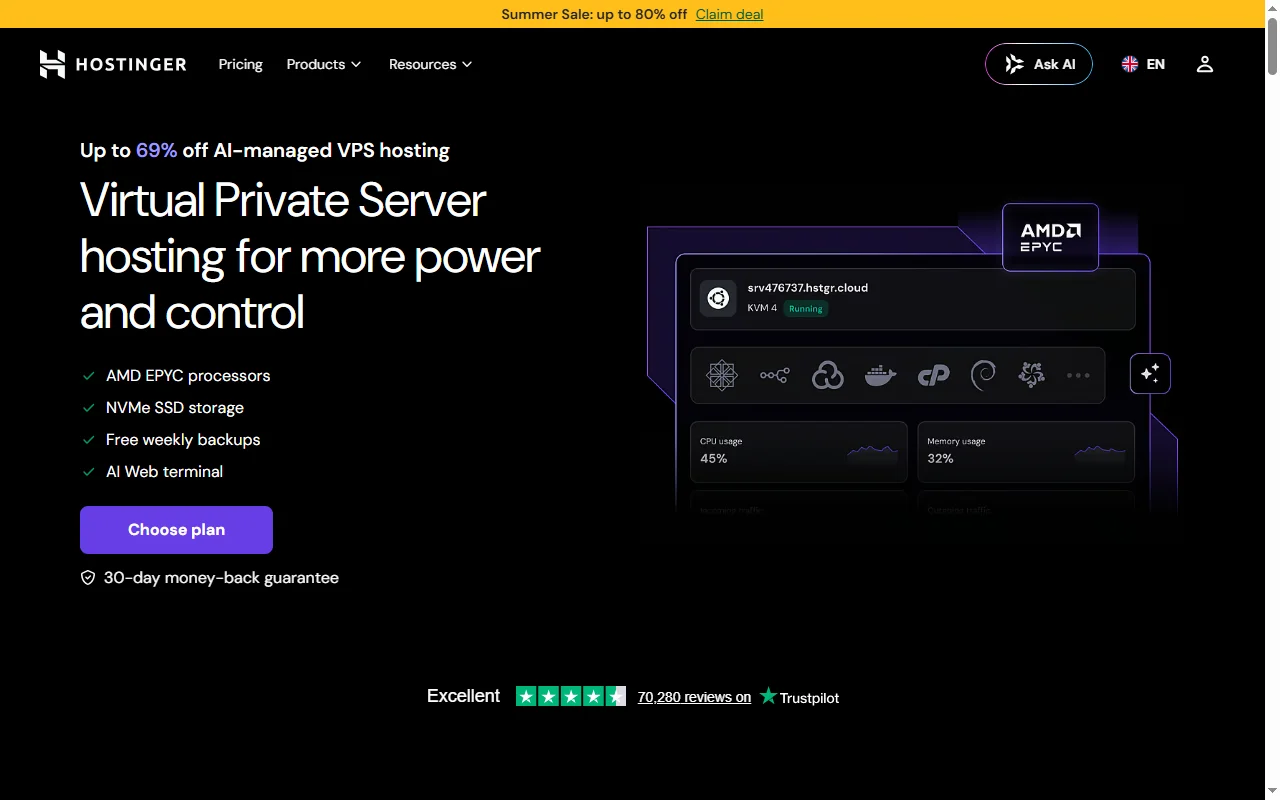
Task: Click the Ask AI sparkle icon
Action: pos(1014,64)
